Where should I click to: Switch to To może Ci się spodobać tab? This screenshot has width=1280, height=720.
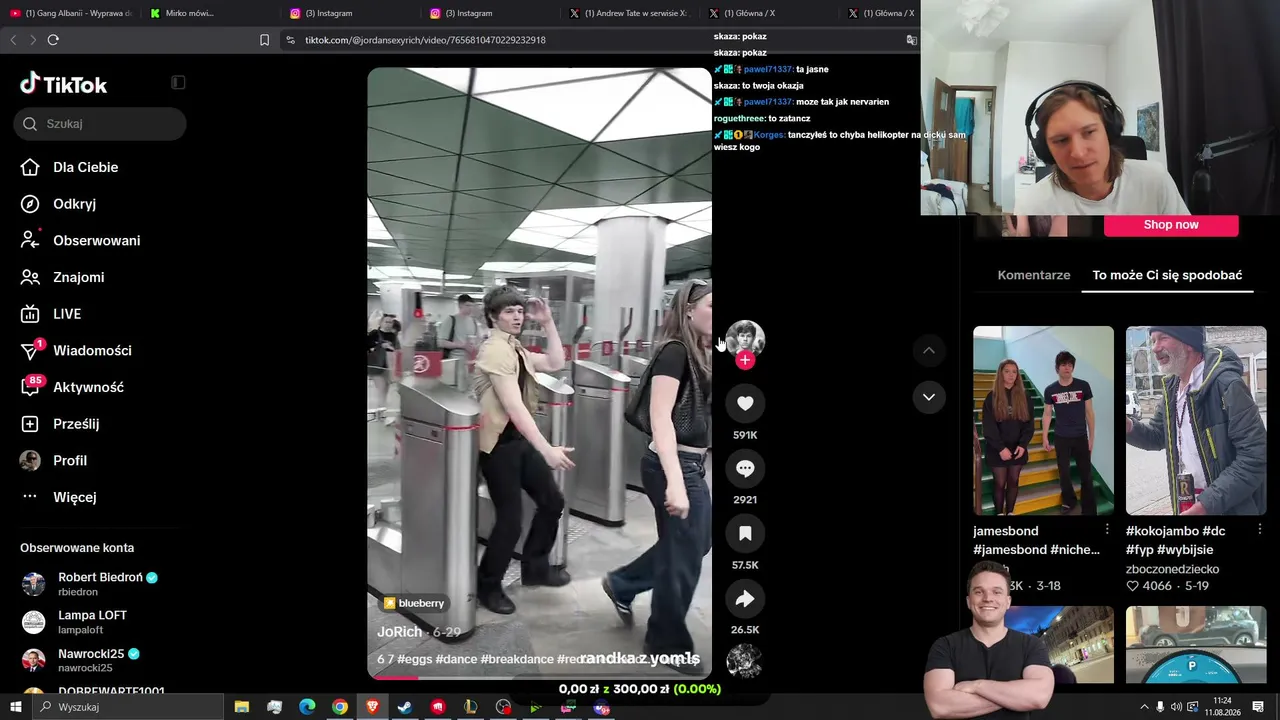click(x=1167, y=275)
